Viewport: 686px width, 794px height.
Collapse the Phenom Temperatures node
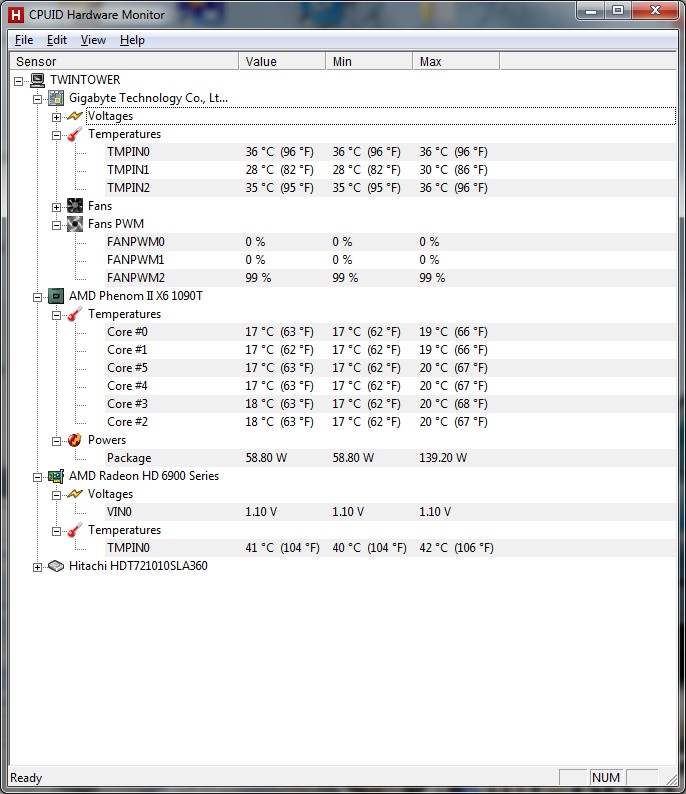click(x=56, y=315)
